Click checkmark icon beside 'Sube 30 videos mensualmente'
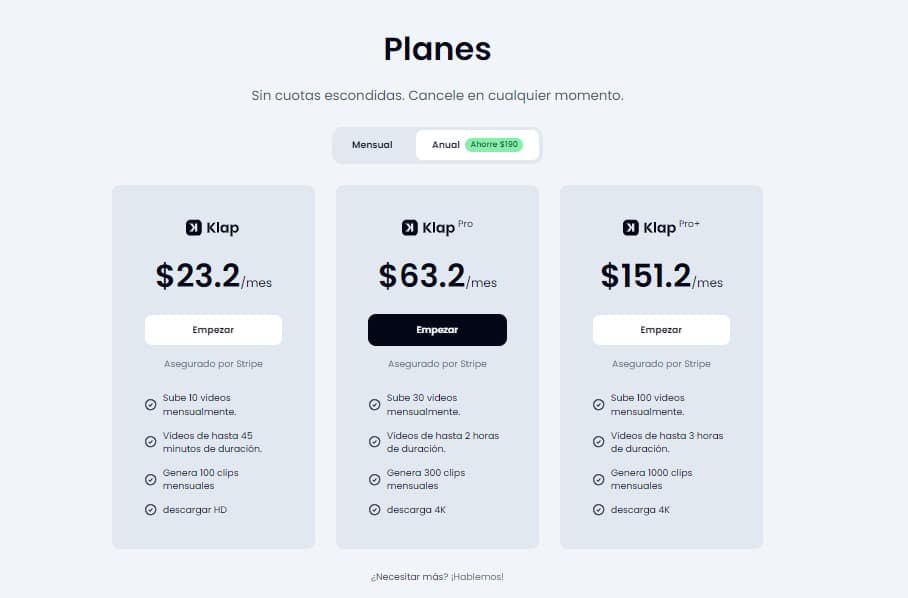This screenshot has width=908, height=598. (375, 405)
